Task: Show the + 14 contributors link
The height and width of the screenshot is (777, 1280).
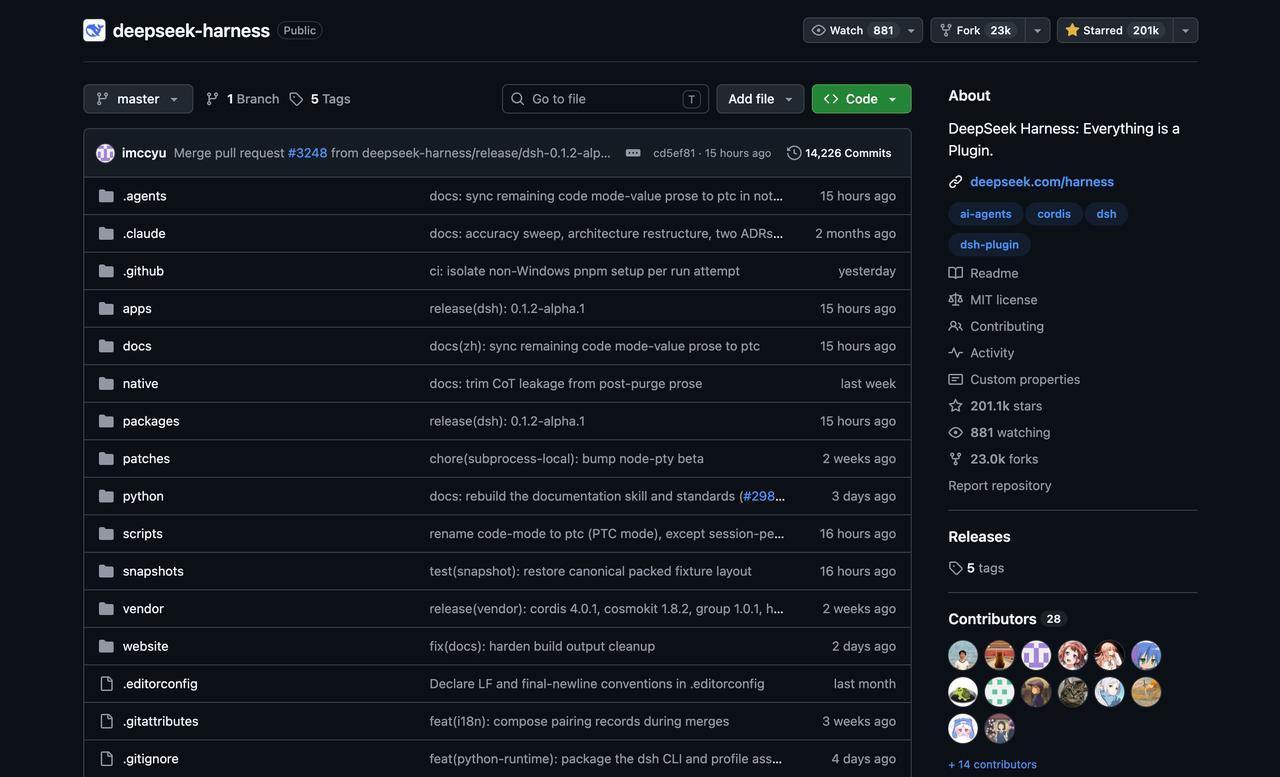Action: 992,764
